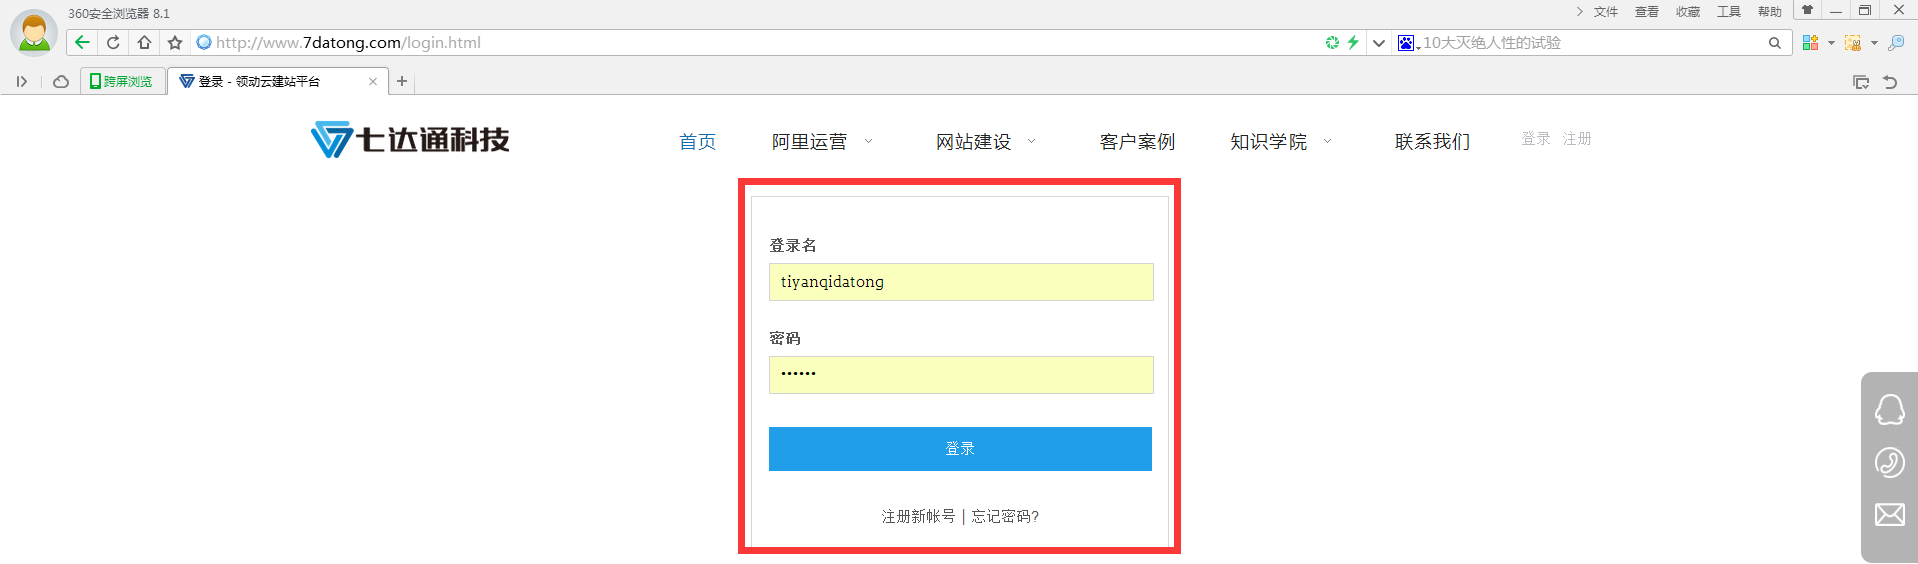The width and height of the screenshot is (1918, 564).
Task: Click the phone contact icon in side widget
Action: (1889, 462)
